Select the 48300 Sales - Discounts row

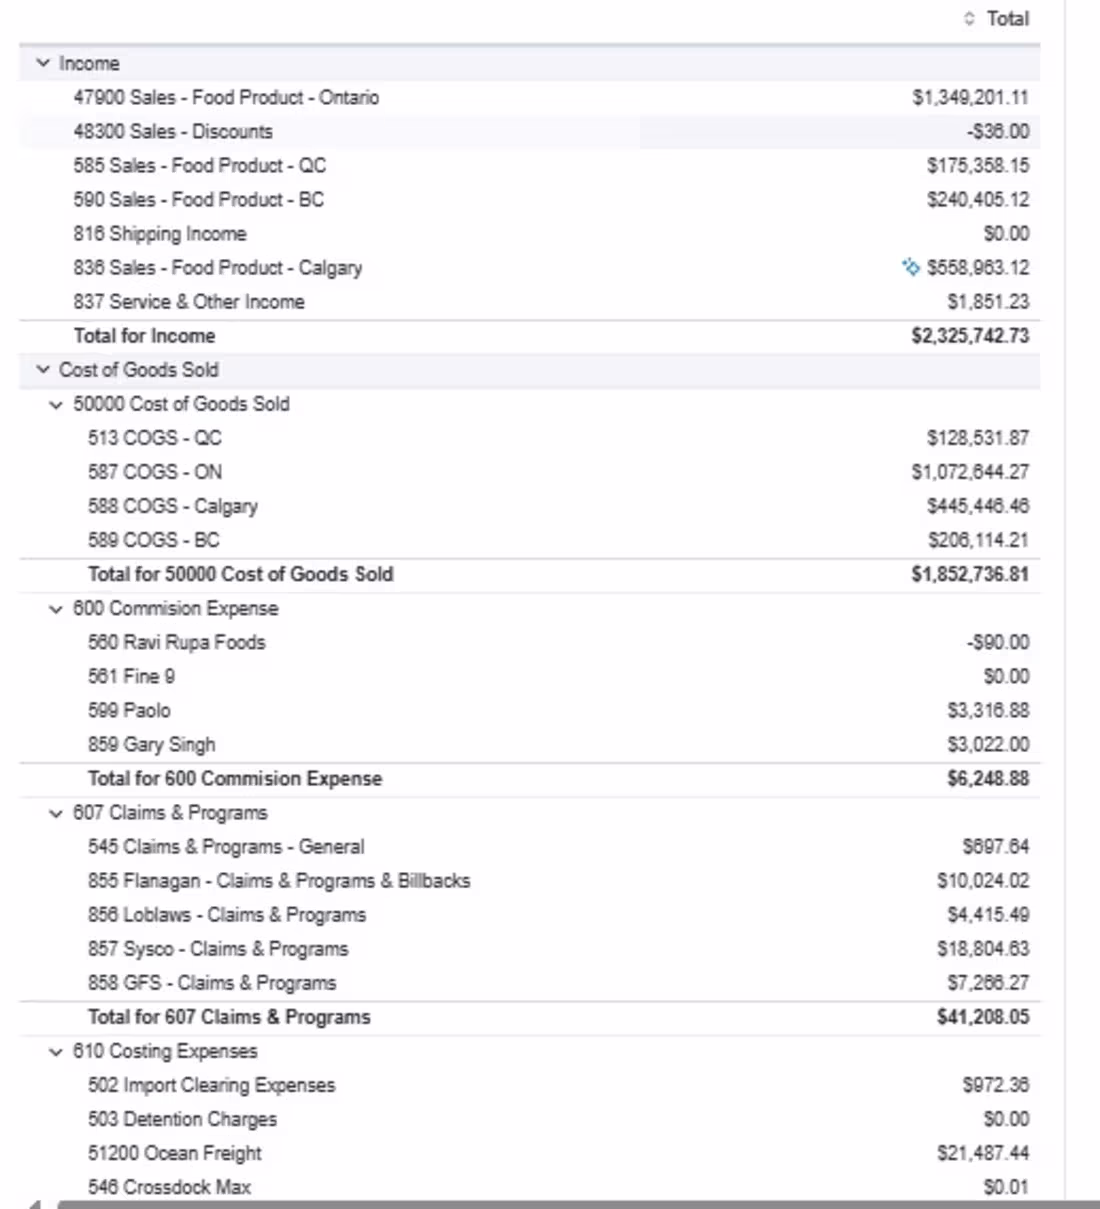[529, 131]
